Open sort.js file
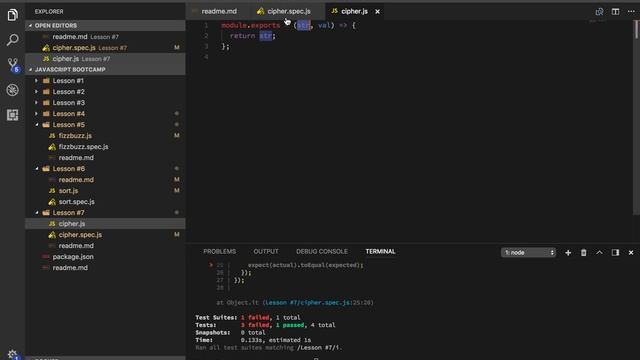Image resolution: width=640 pixels, height=360 pixels. pyautogui.click(x=105, y=191)
